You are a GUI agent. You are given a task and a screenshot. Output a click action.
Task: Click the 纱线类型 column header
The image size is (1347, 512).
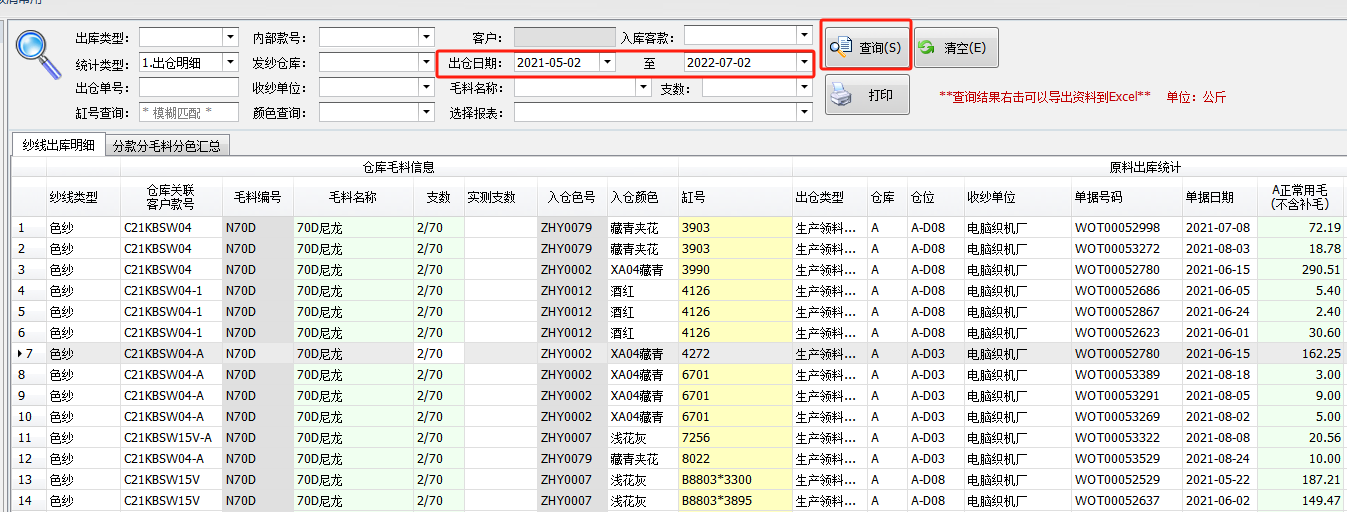coord(82,197)
